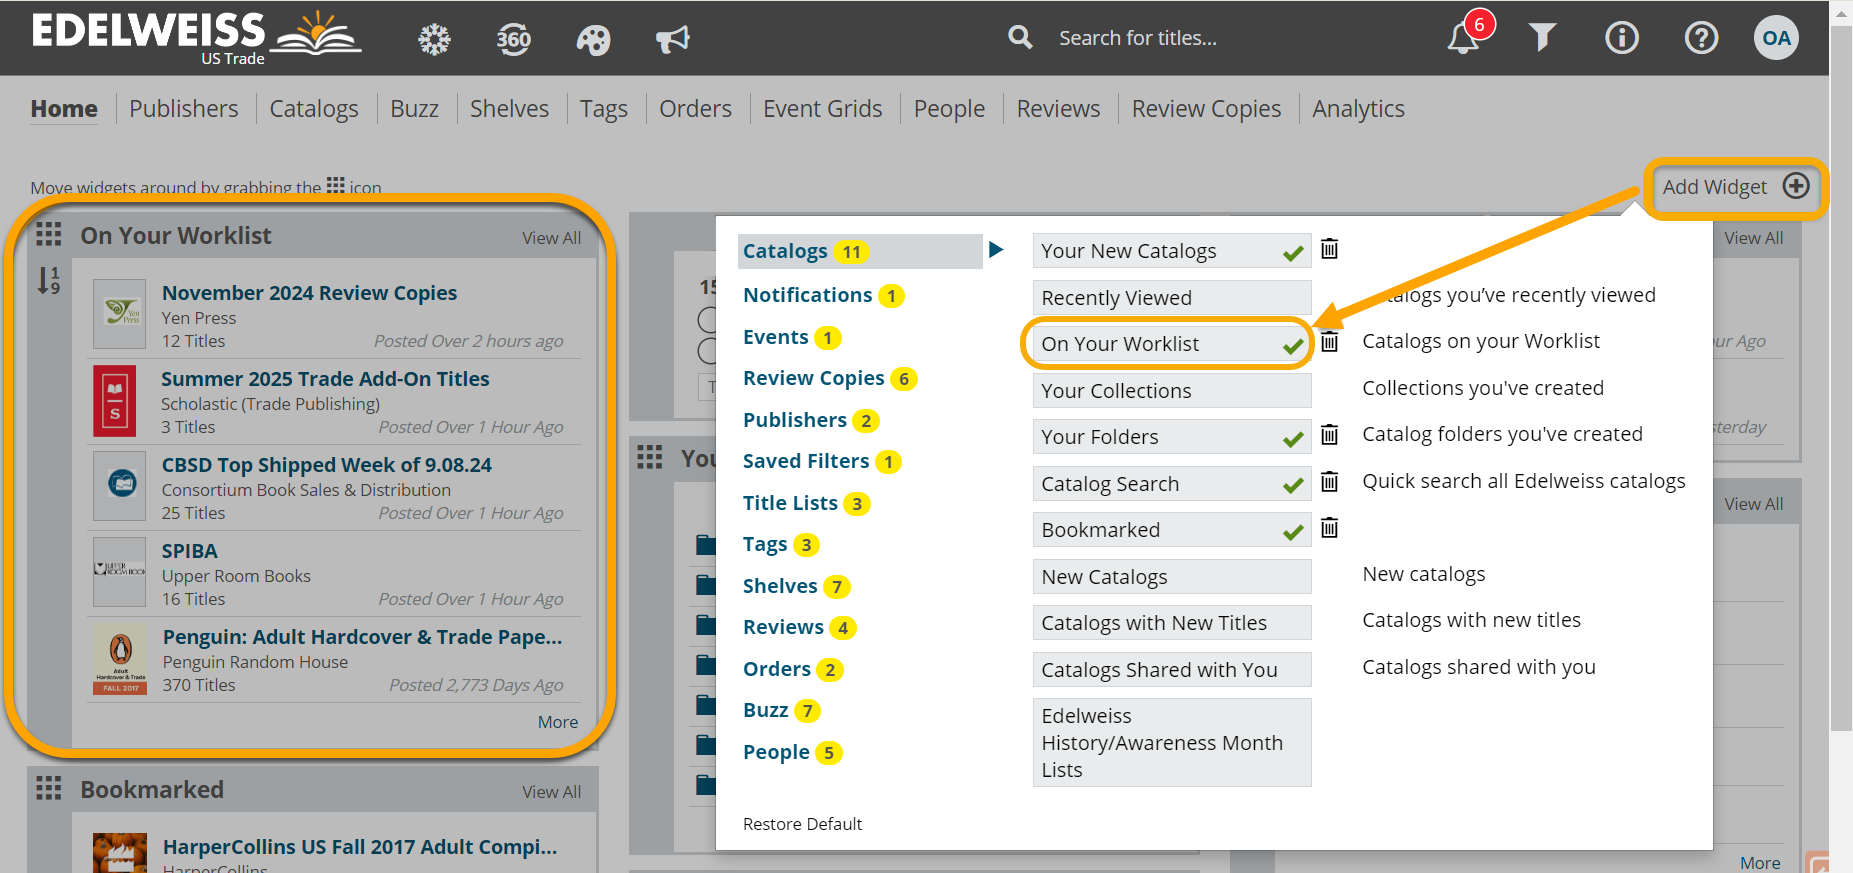Click the worklist sort order icon
The image size is (1853, 873).
[48, 280]
